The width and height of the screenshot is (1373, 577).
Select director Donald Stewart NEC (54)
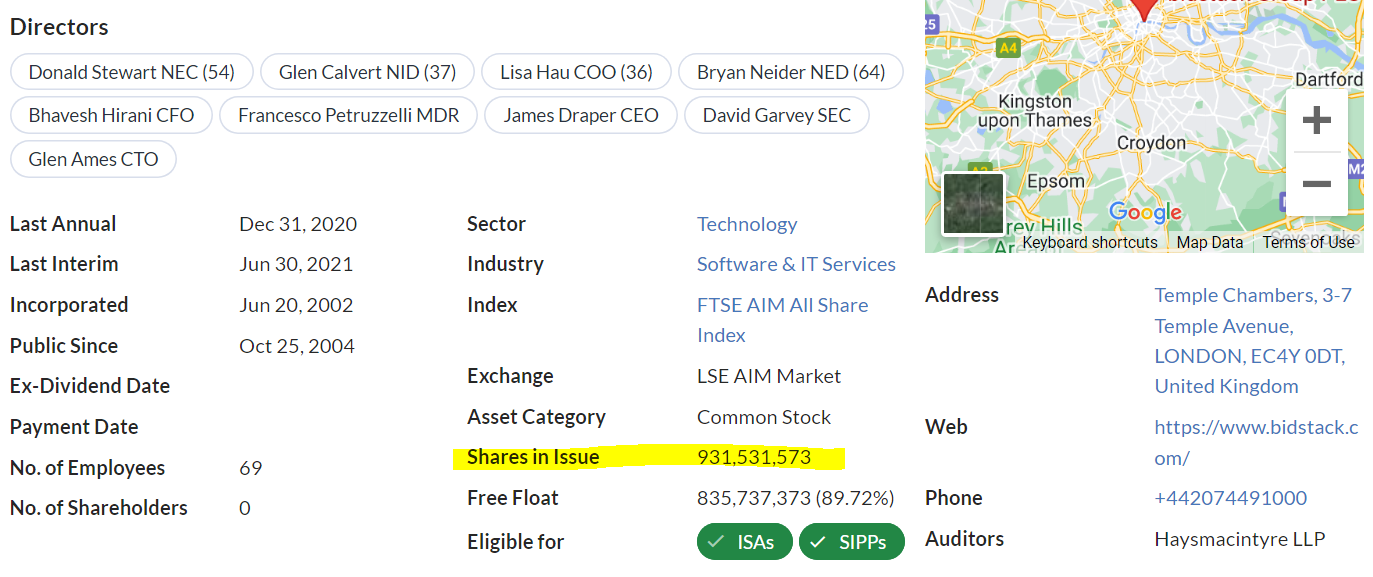pyautogui.click(x=131, y=72)
